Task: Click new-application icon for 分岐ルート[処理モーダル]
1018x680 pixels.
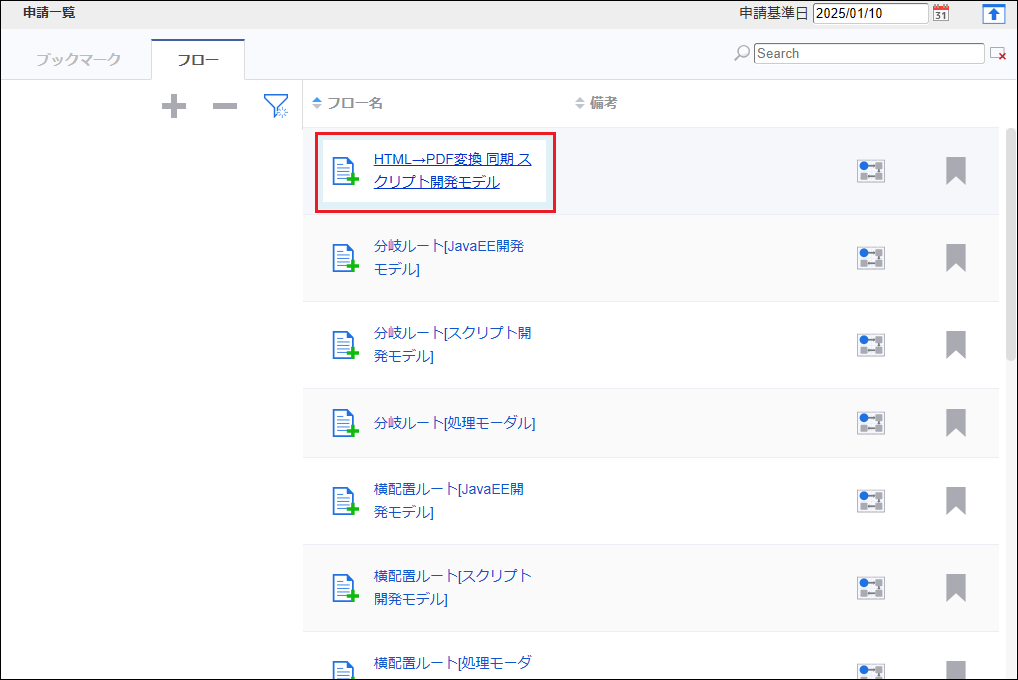Action: click(x=345, y=423)
